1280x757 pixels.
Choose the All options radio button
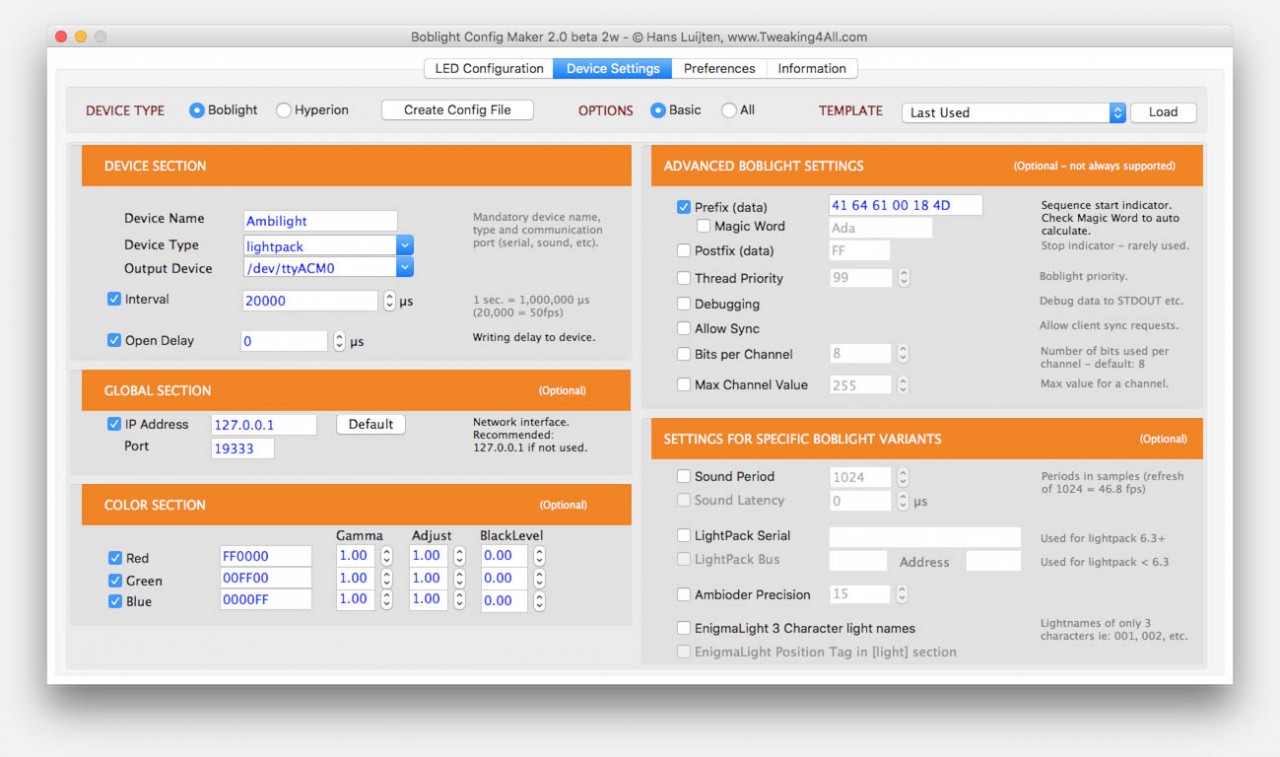[x=728, y=110]
